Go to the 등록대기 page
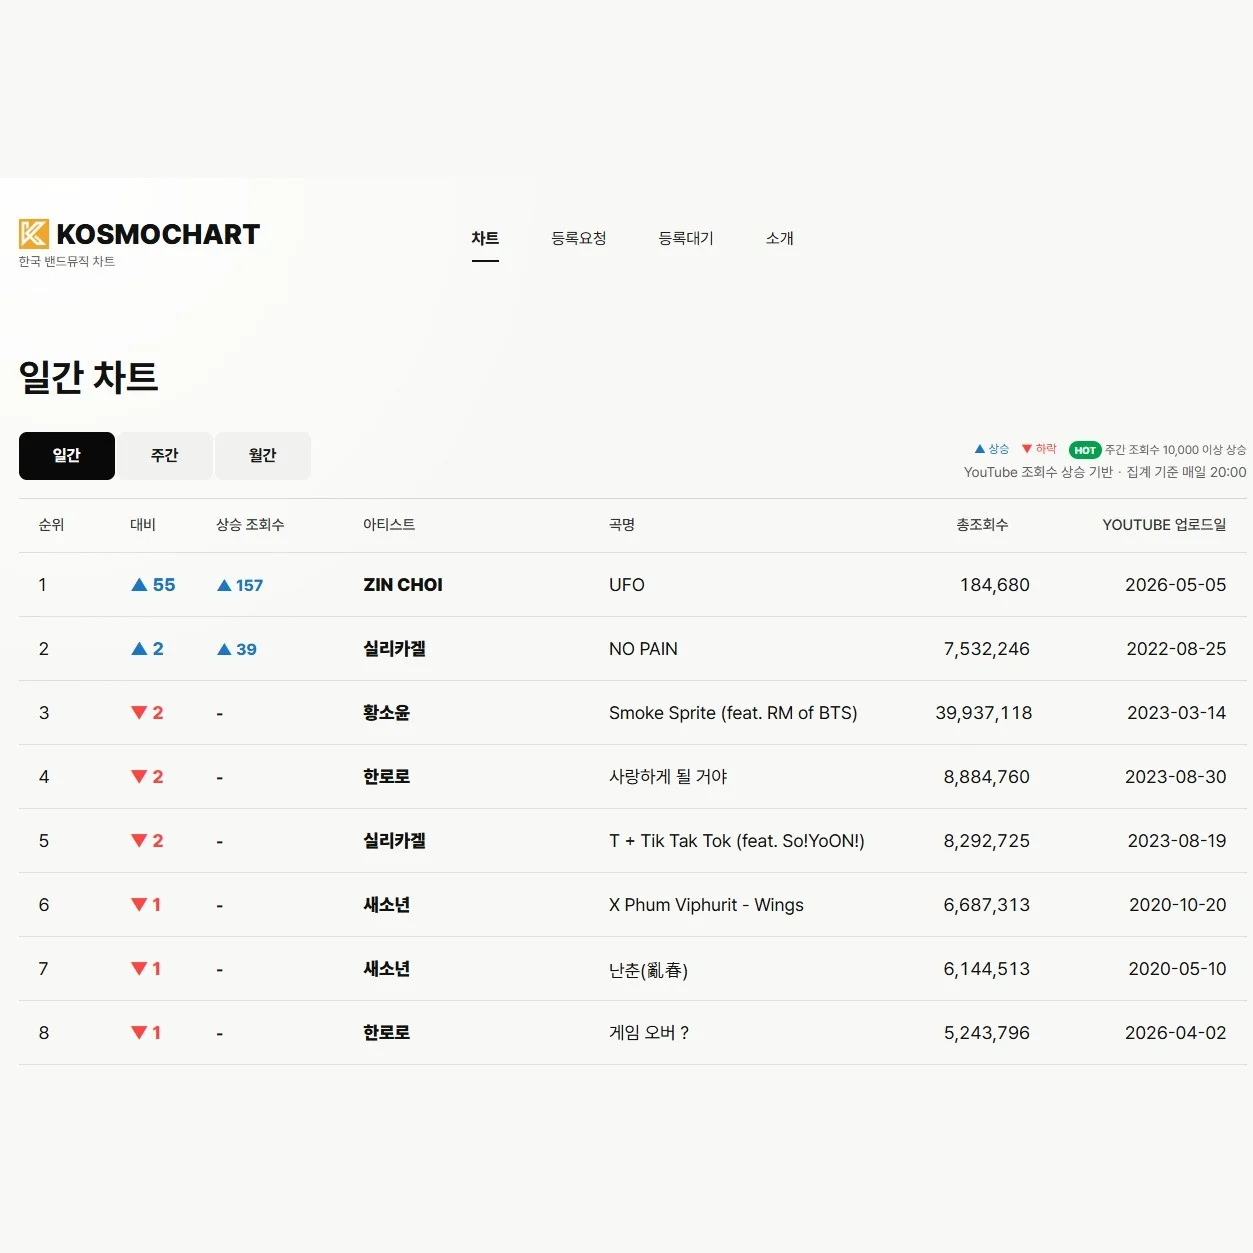1253x1253 pixels. pos(686,238)
